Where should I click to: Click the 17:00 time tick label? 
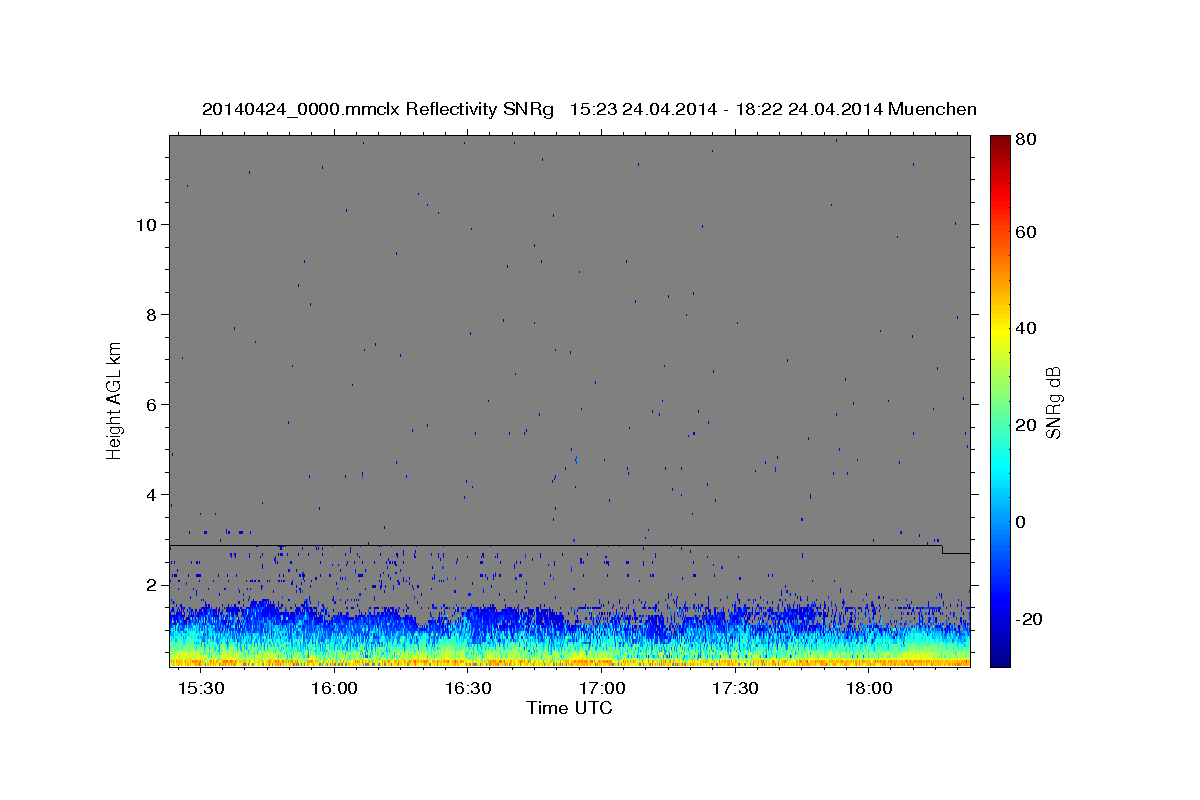[603, 689]
